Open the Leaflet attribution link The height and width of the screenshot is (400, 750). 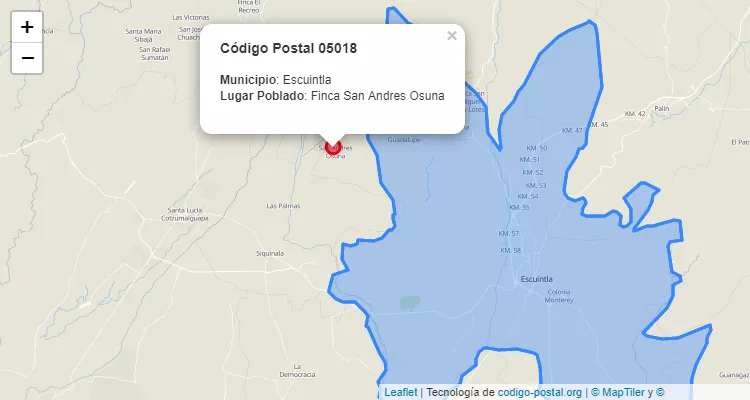(x=400, y=392)
